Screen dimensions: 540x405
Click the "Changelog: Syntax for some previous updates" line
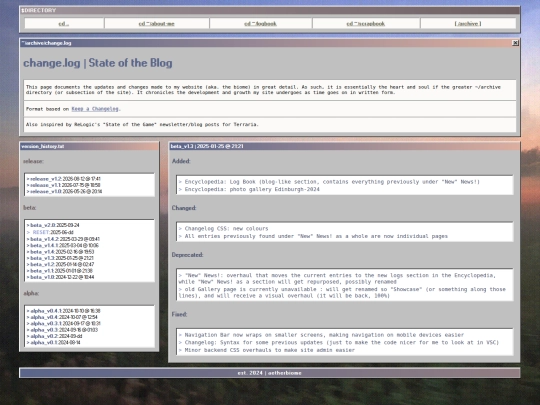coord(339,343)
